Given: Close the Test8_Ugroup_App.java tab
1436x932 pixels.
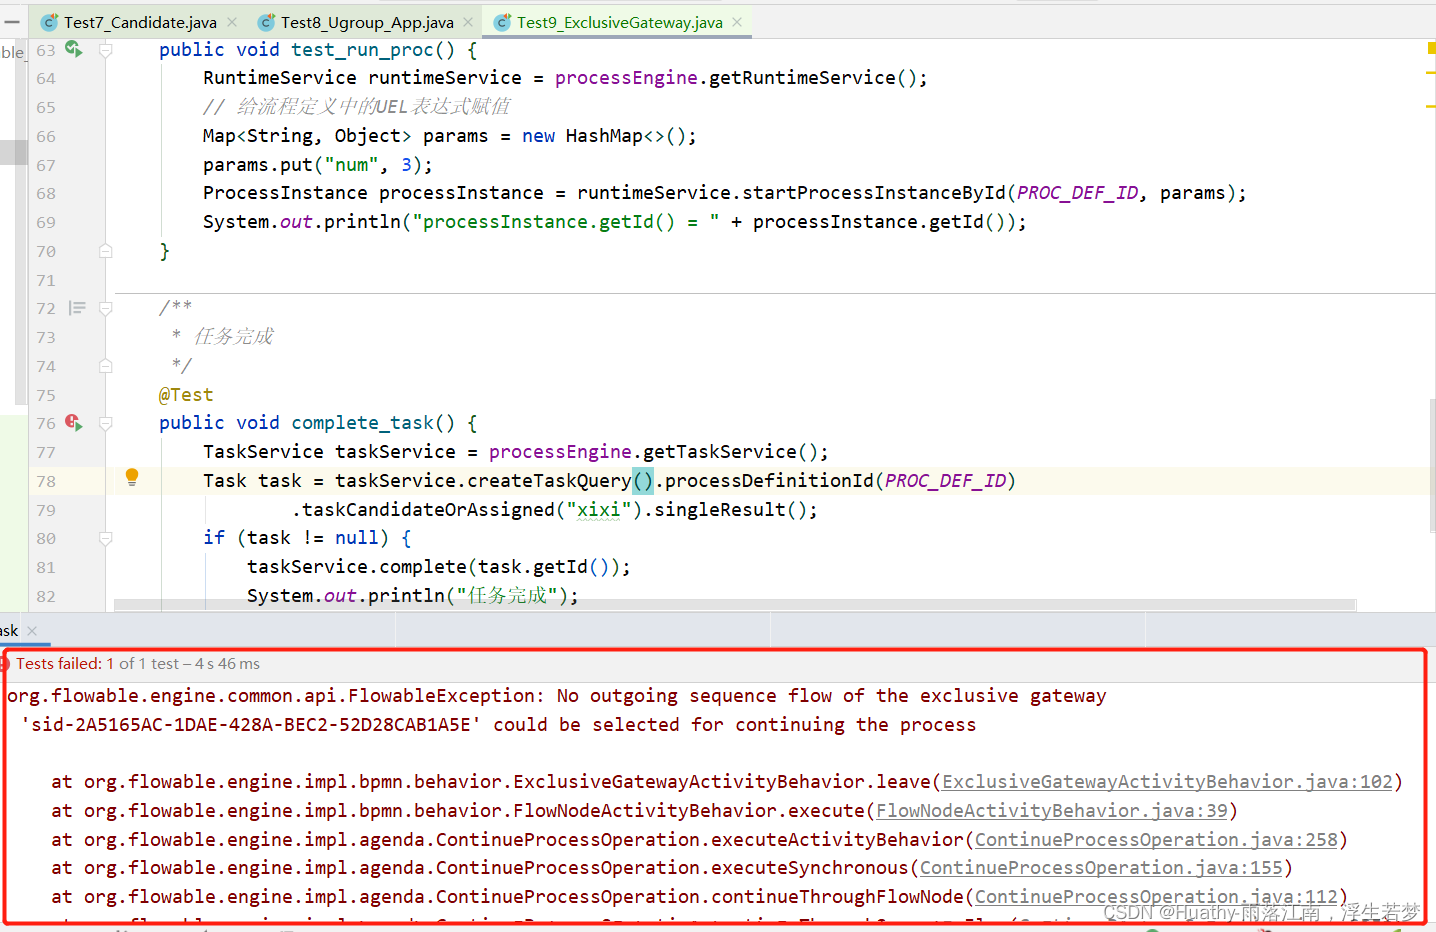Looking at the screenshot, I should (469, 22).
